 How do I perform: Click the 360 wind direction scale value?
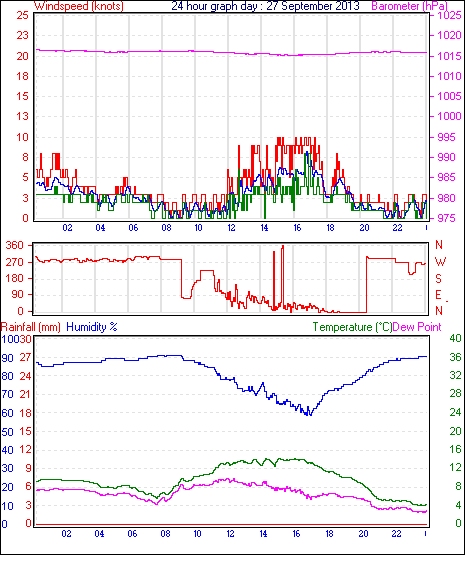pyautogui.click(x=15, y=245)
